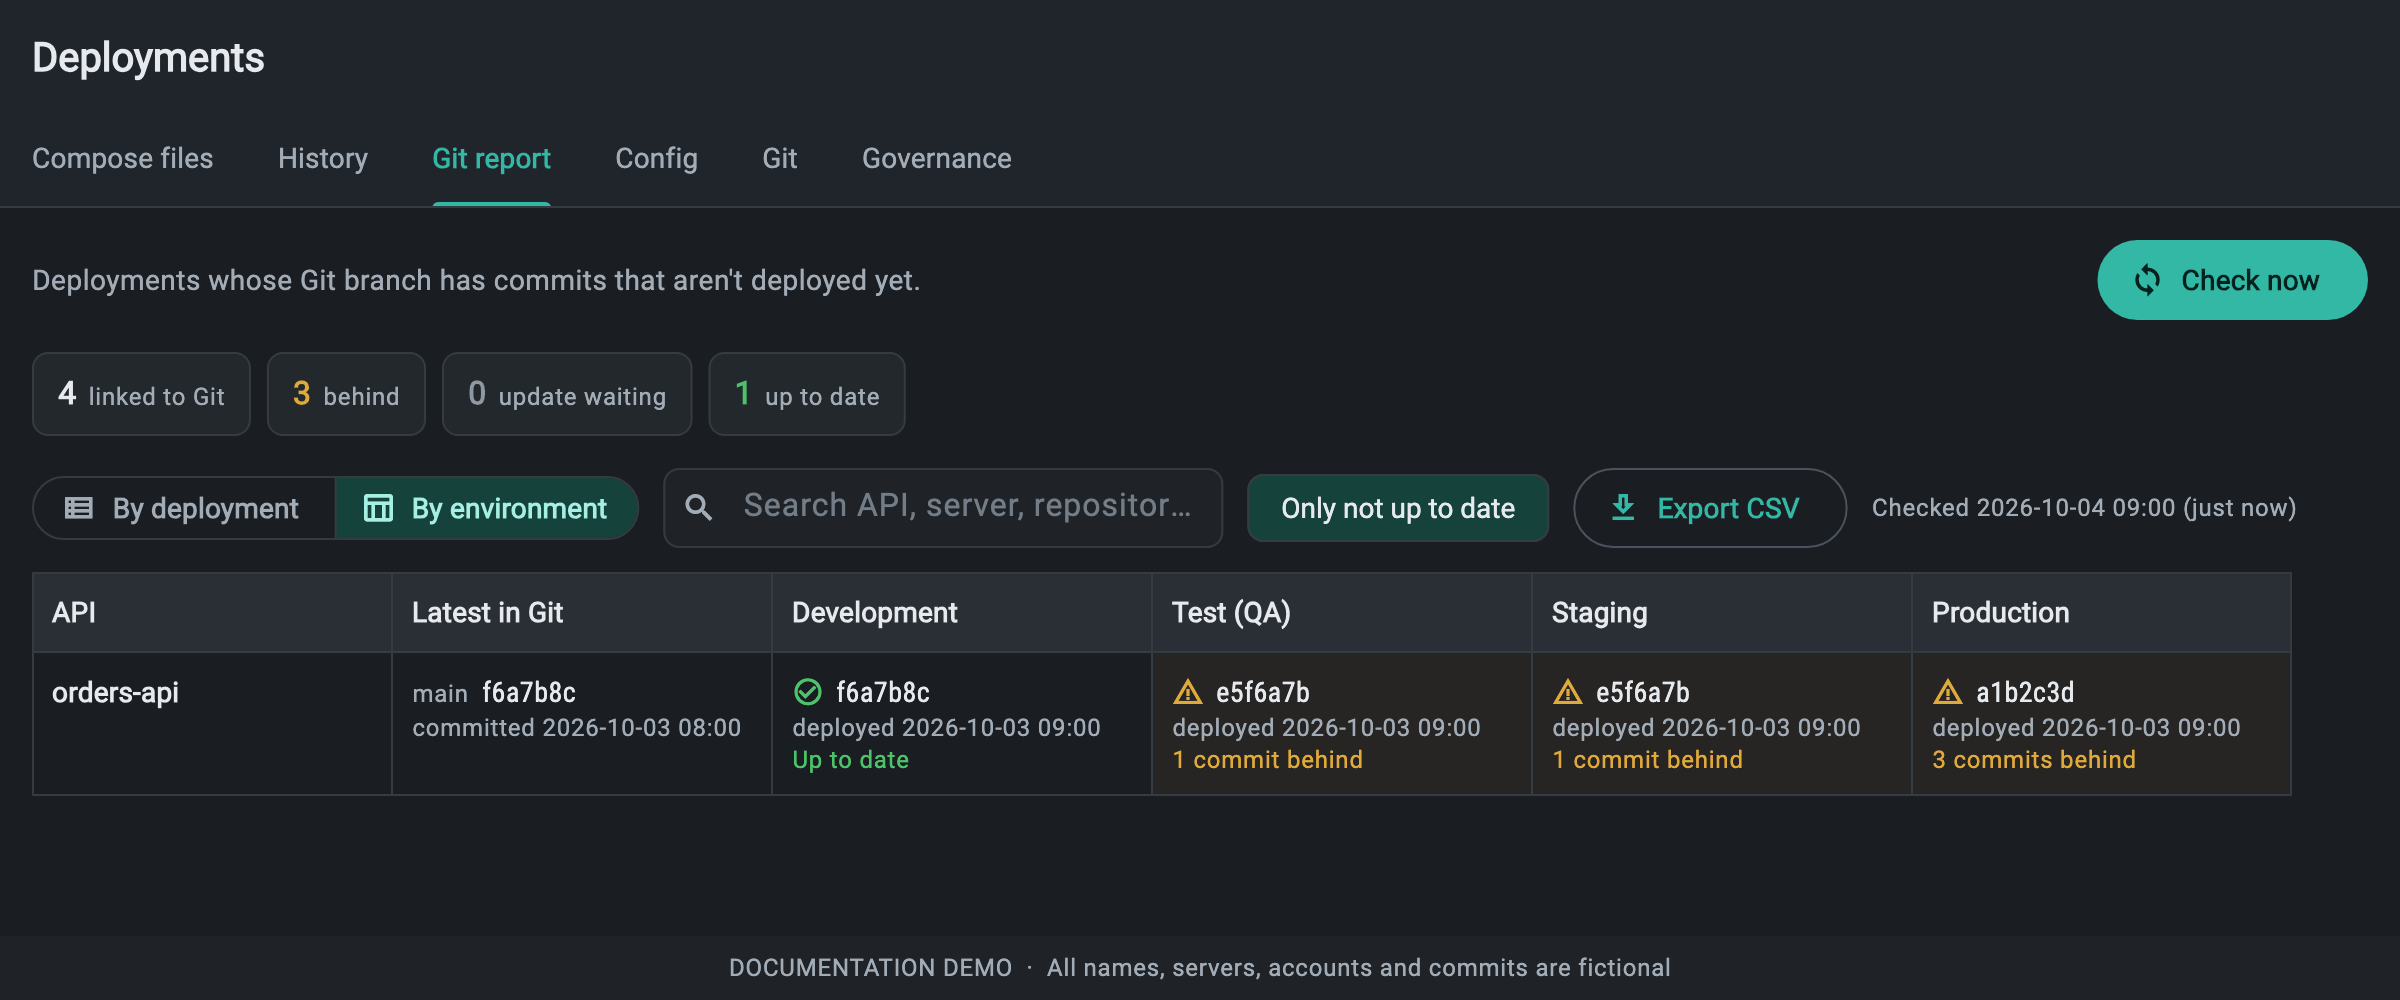2400x1000 pixels.
Task: Click the list icon beside By deployment
Action: pyautogui.click(x=79, y=508)
